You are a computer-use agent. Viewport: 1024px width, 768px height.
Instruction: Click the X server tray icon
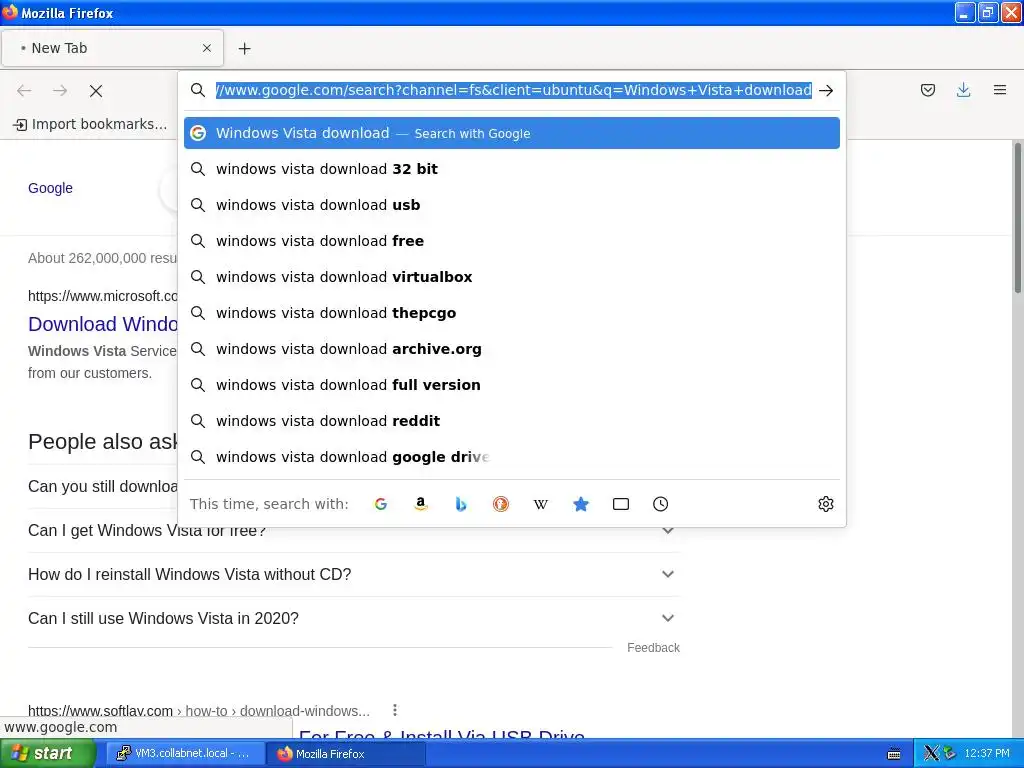(931, 754)
